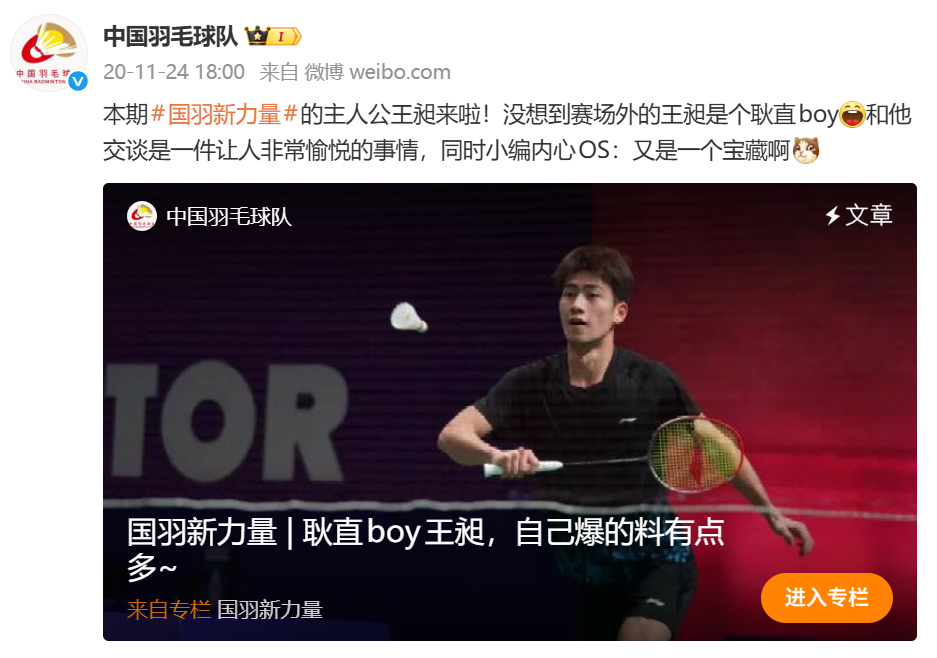The width and height of the screenshot is (937, 658).
Task: Click the orange 进入专栏 button
Action: coord(826,597)
